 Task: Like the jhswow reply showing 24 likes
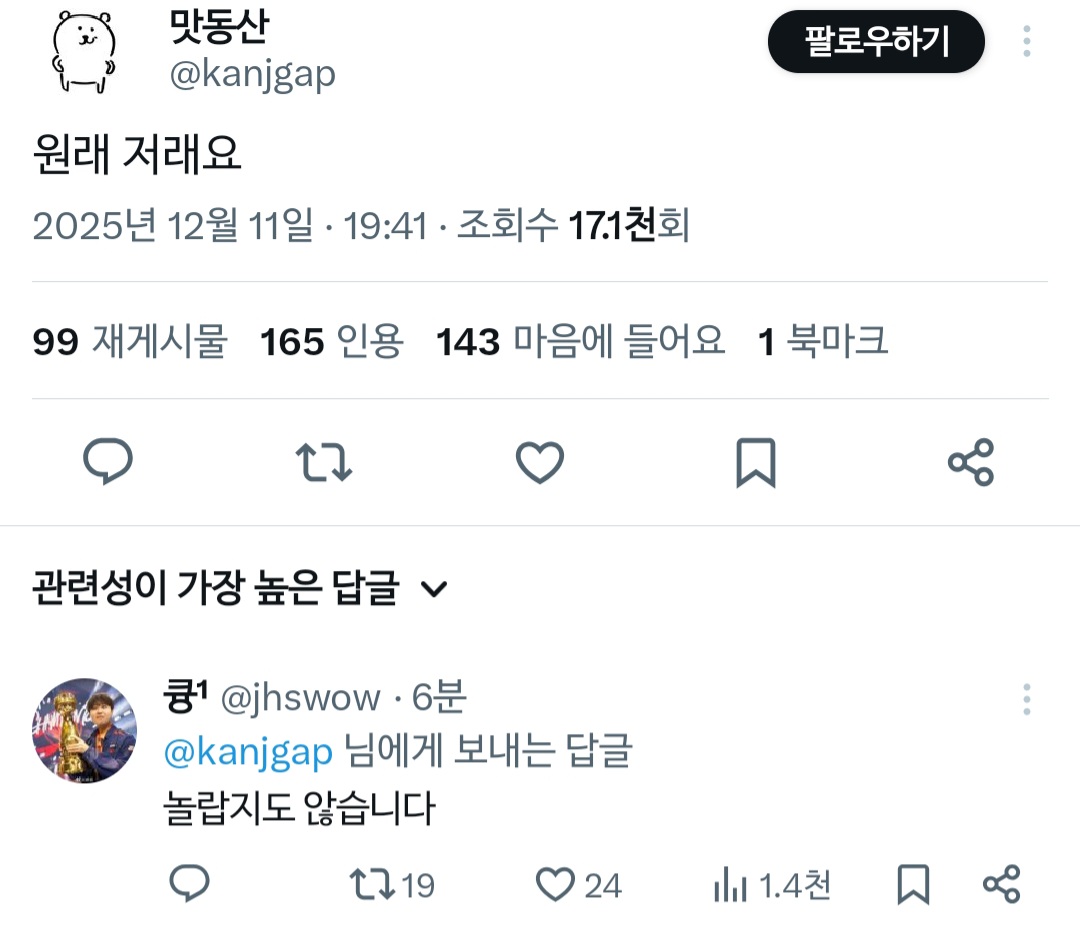pos(579,885)
